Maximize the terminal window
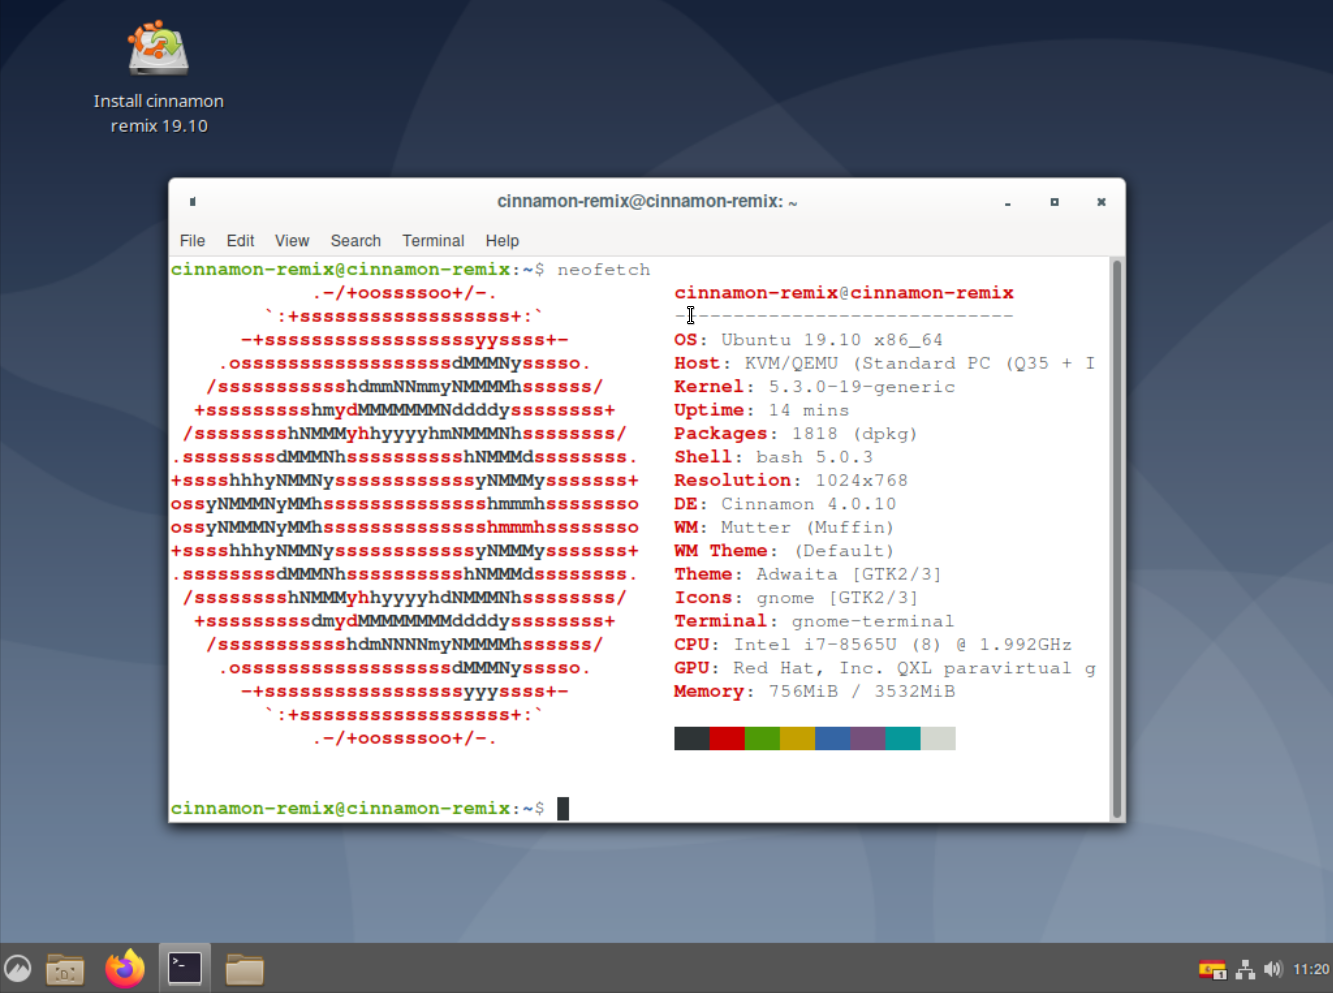1333x993 pixels. (1054, 202)
